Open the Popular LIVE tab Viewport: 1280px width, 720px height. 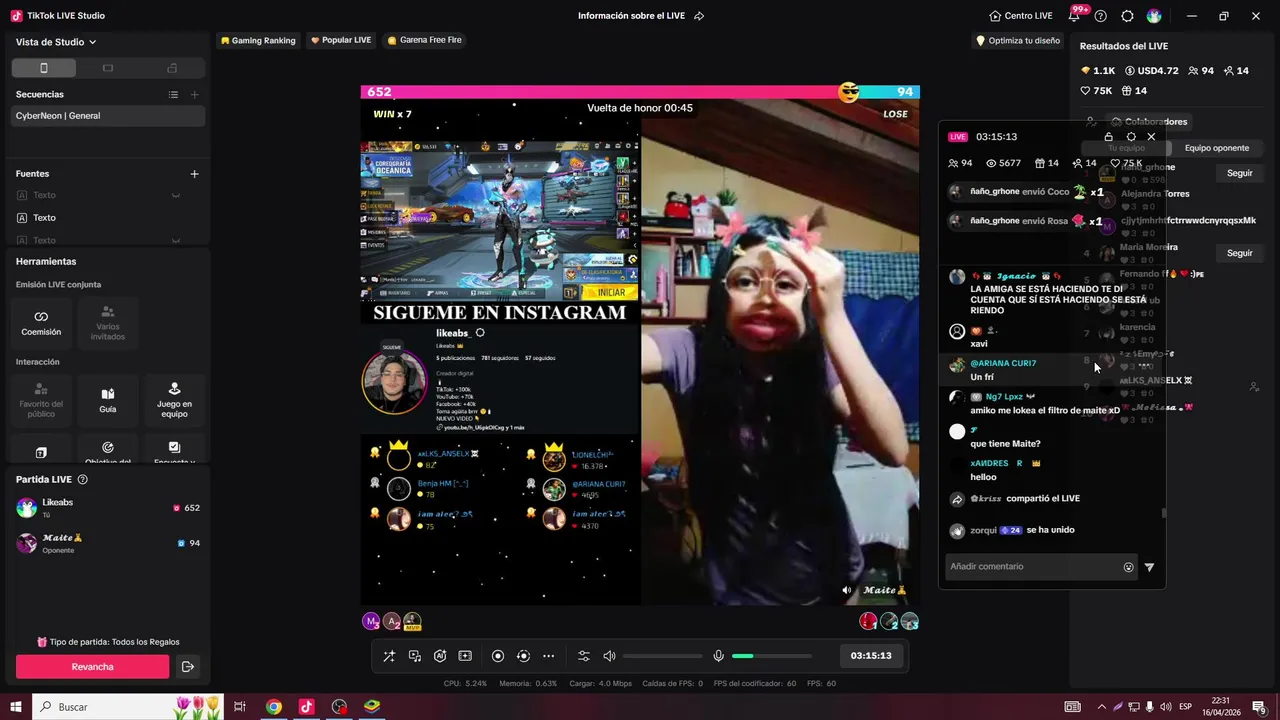click(x=341, y=40)
